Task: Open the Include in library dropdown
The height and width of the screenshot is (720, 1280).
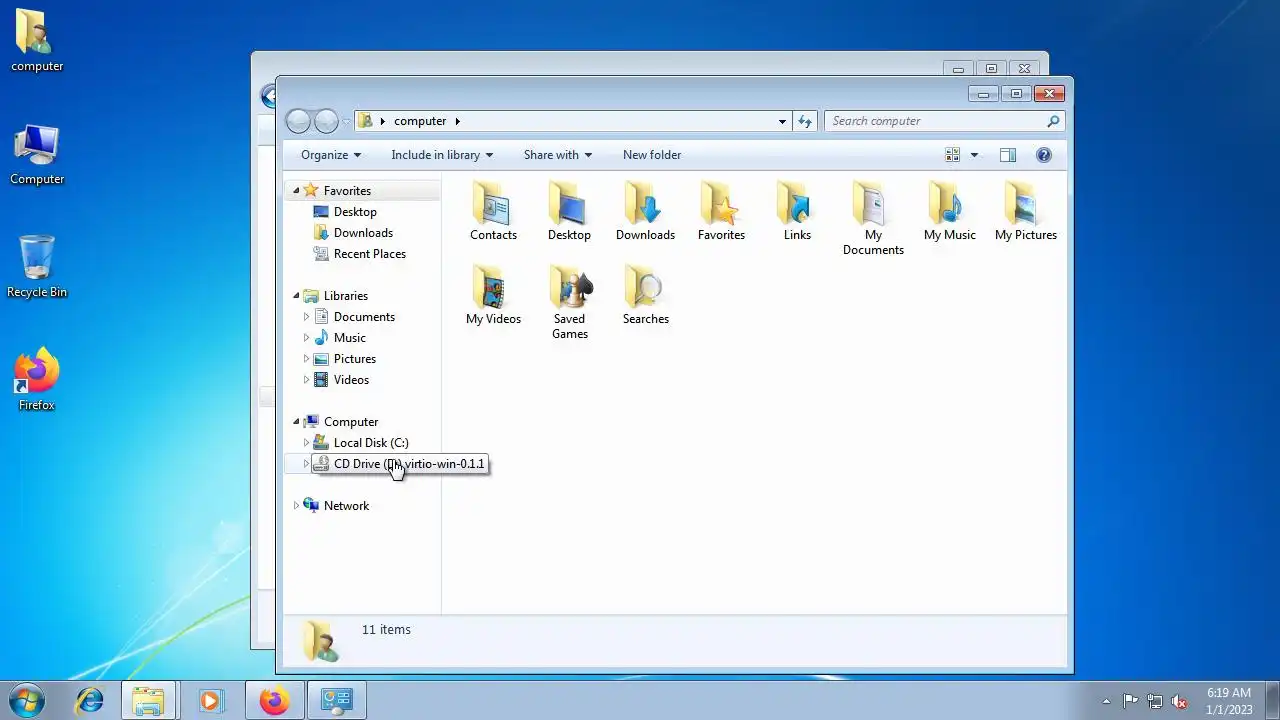Action: coord(442,155)
